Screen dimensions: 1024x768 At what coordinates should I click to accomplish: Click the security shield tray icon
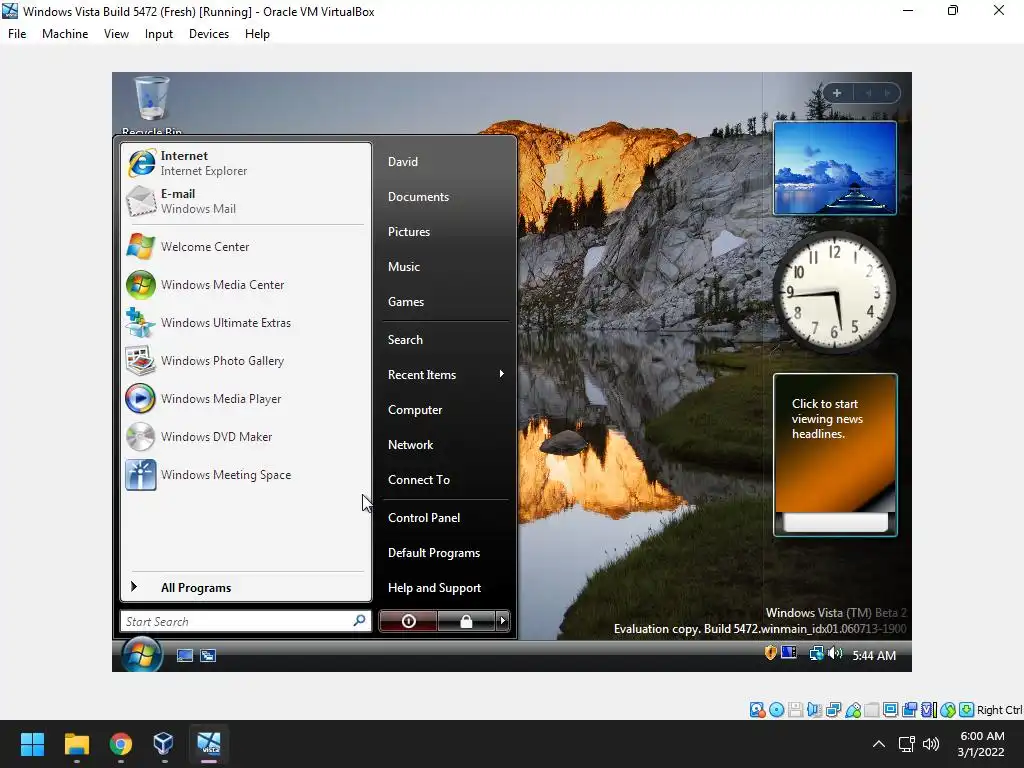771,652
